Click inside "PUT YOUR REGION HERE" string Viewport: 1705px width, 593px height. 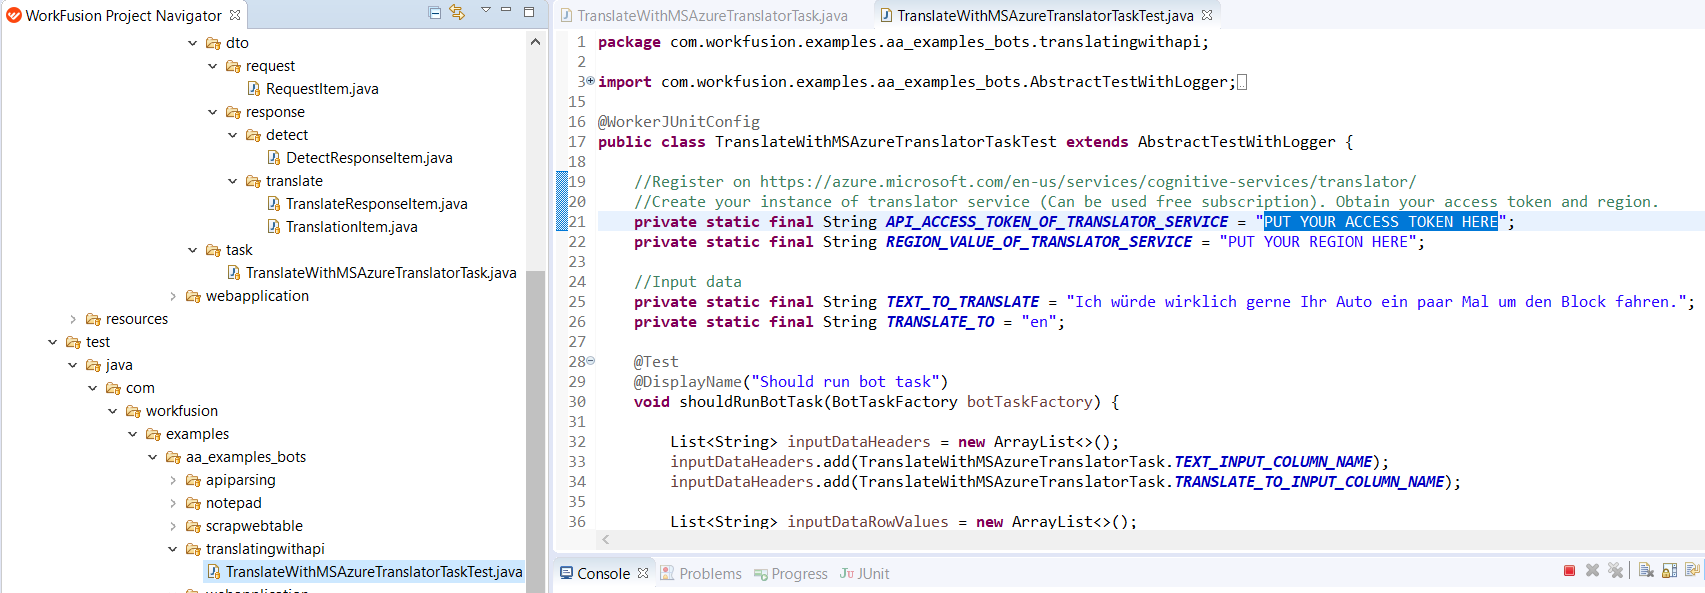click(x=1317, y=242)
